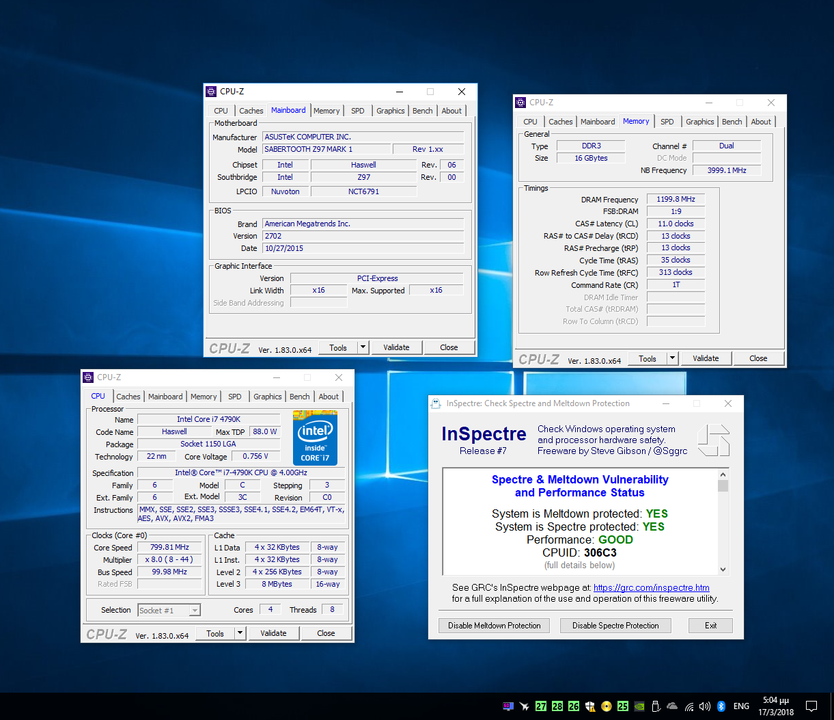Open Caches tab in CPU window
Screen dimensions: 834x720
point(128,397)
